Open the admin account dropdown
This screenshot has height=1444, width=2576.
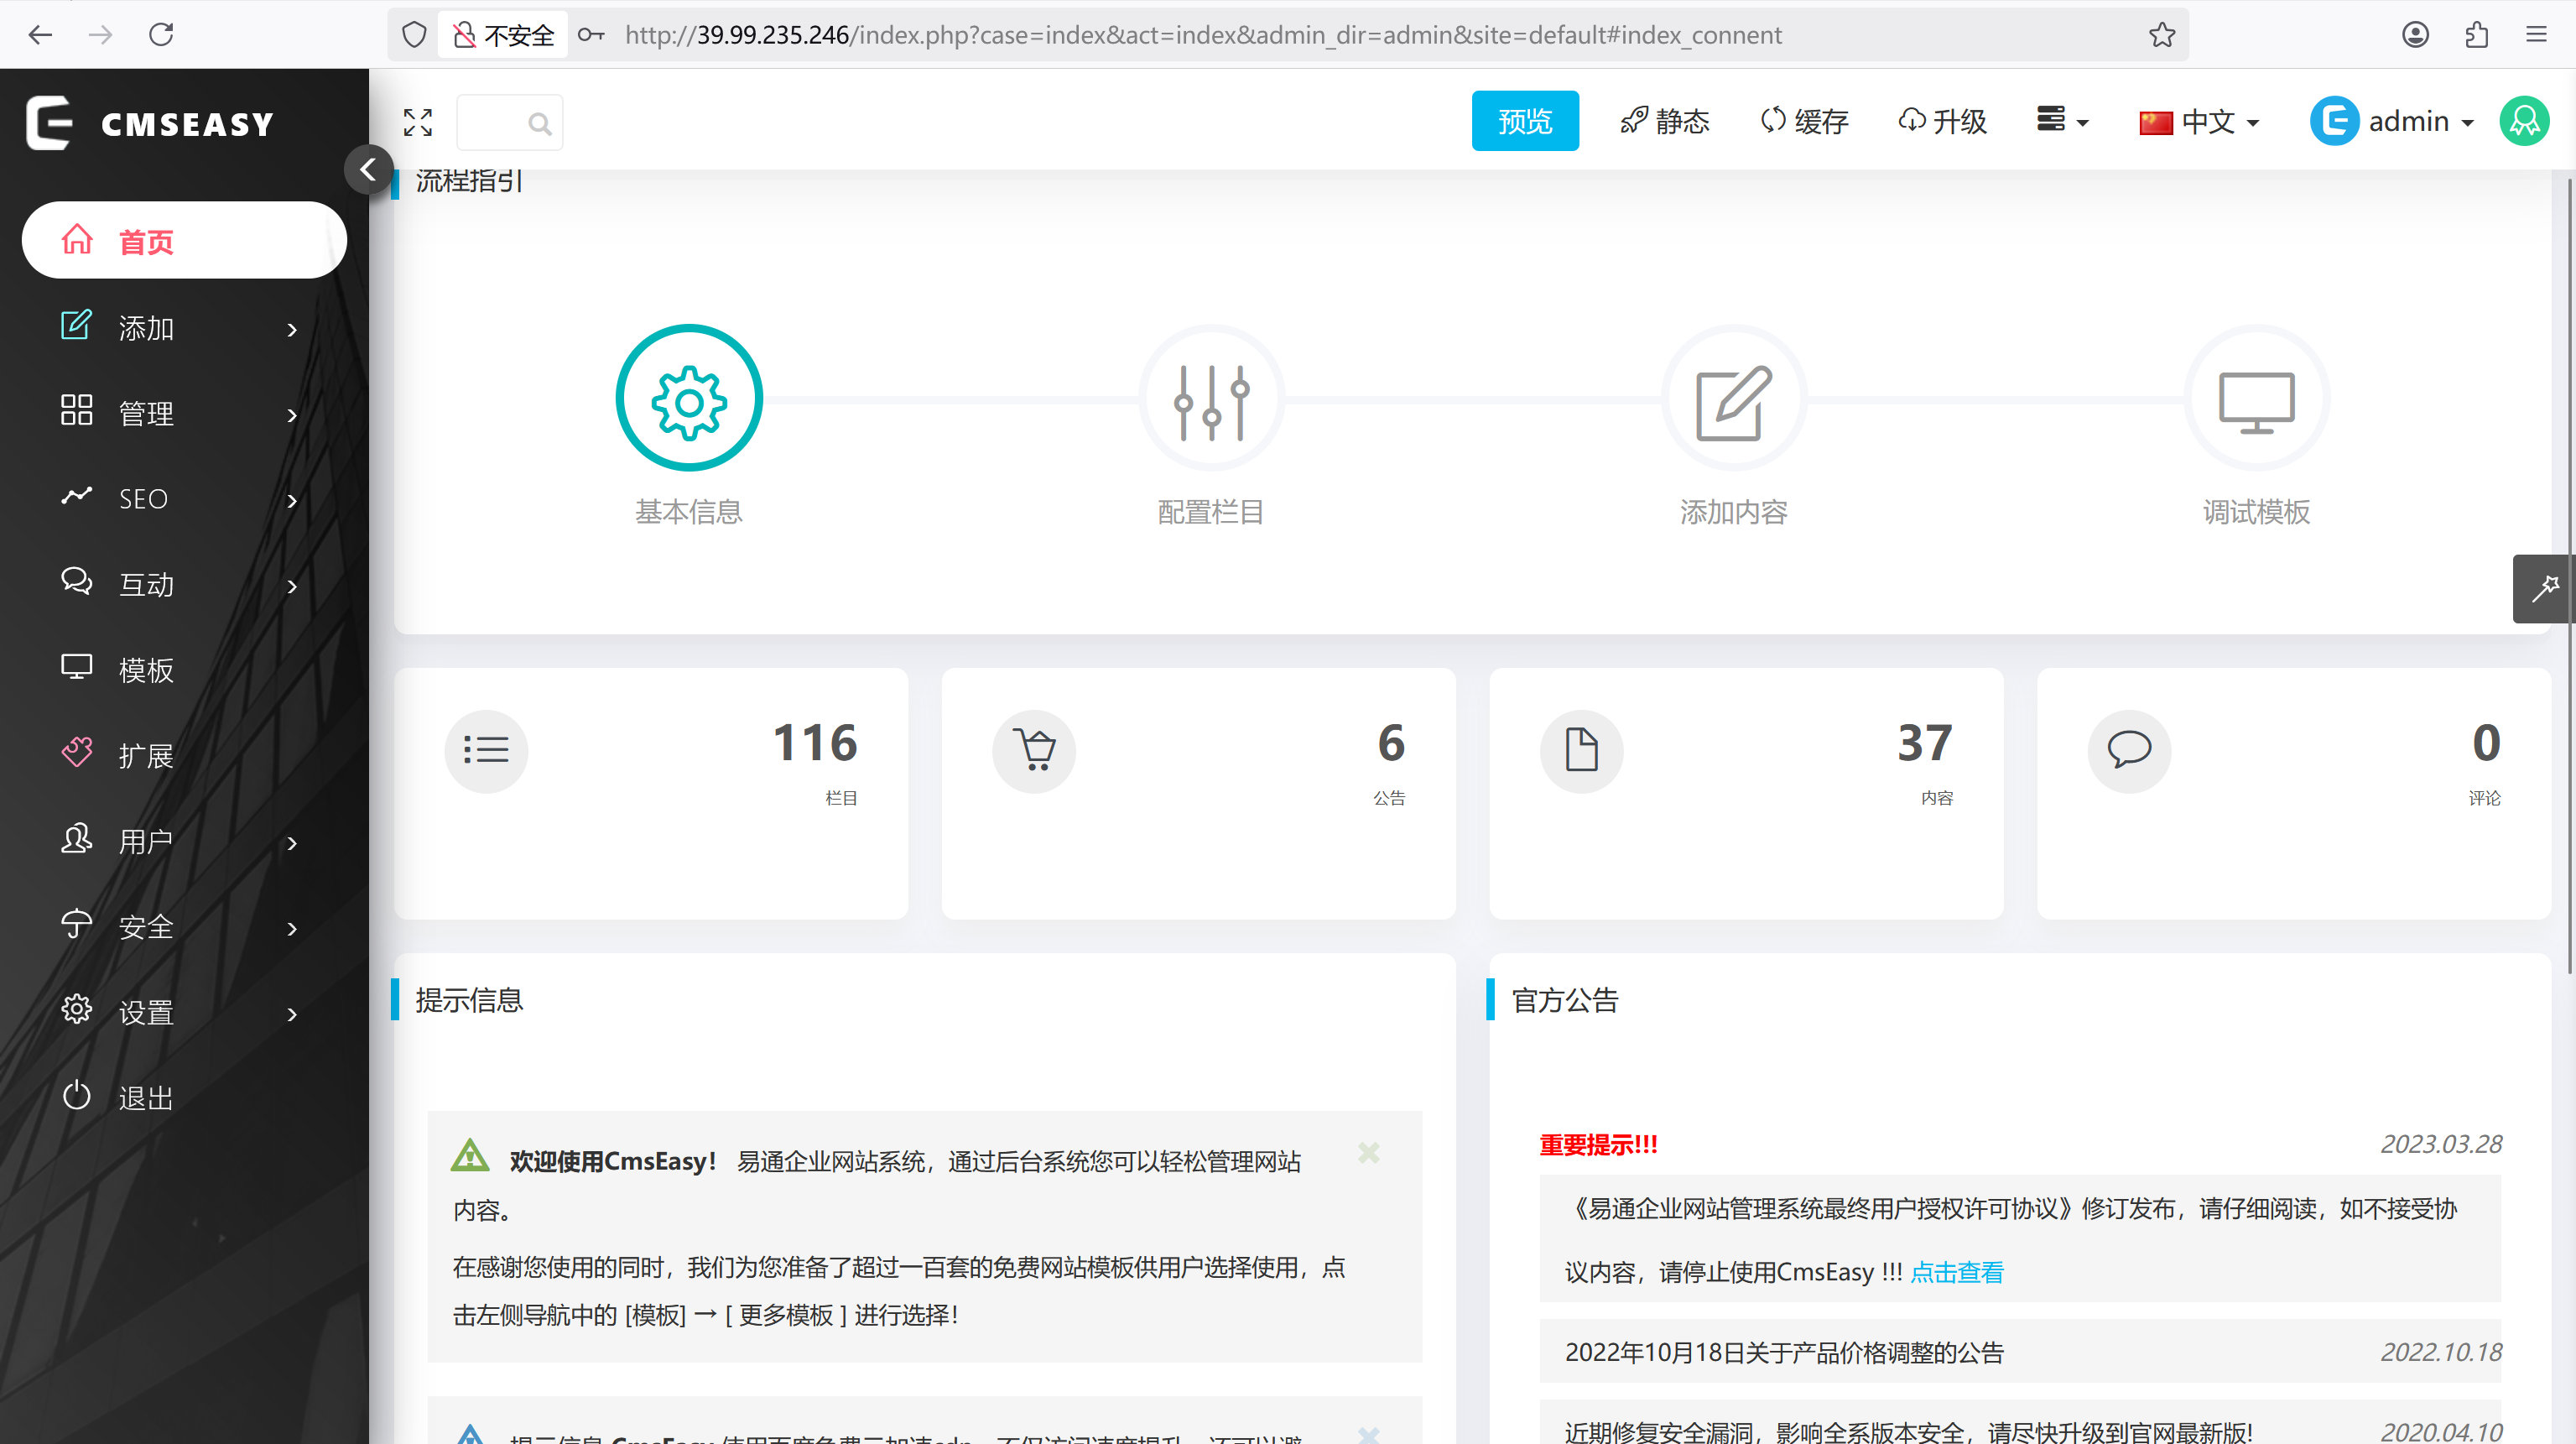[x=2392, y=121]
